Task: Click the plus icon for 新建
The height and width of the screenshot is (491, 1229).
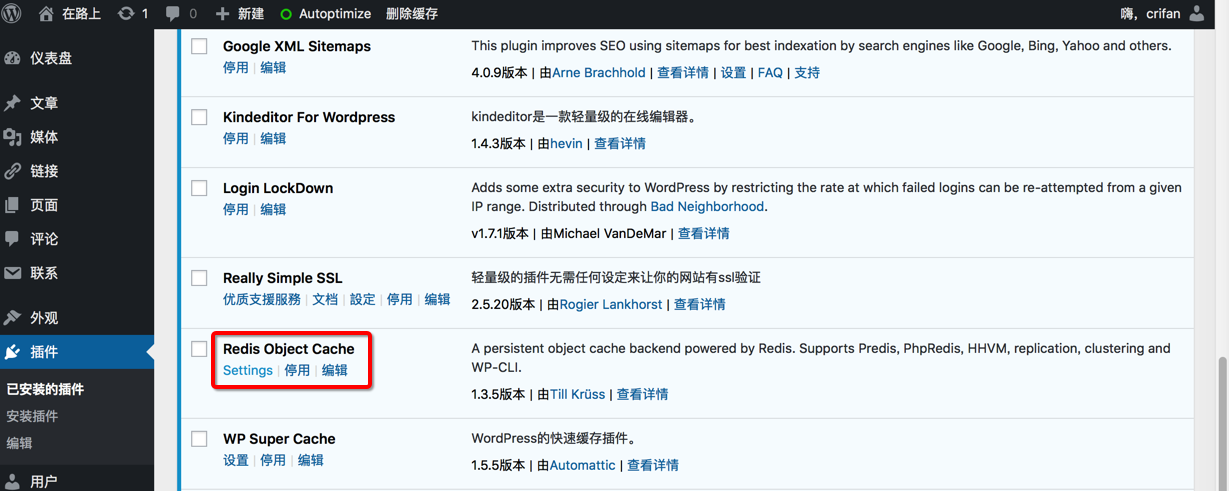Action: [222, 14]
